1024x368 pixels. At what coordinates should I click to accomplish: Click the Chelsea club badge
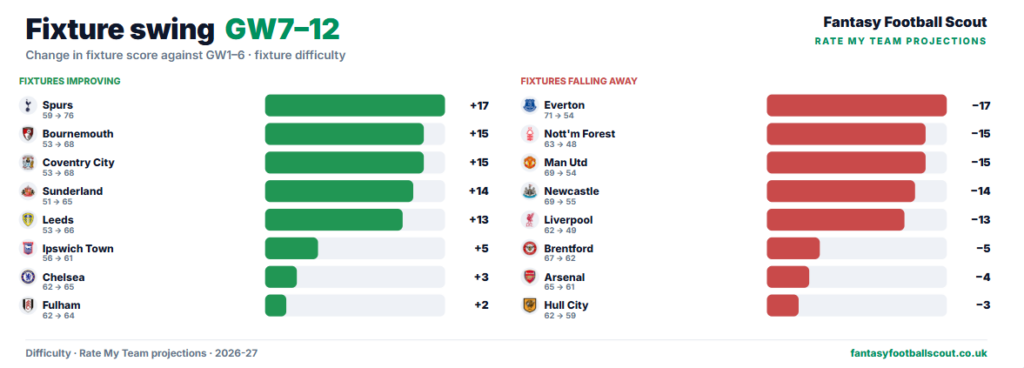click(27, 277)
